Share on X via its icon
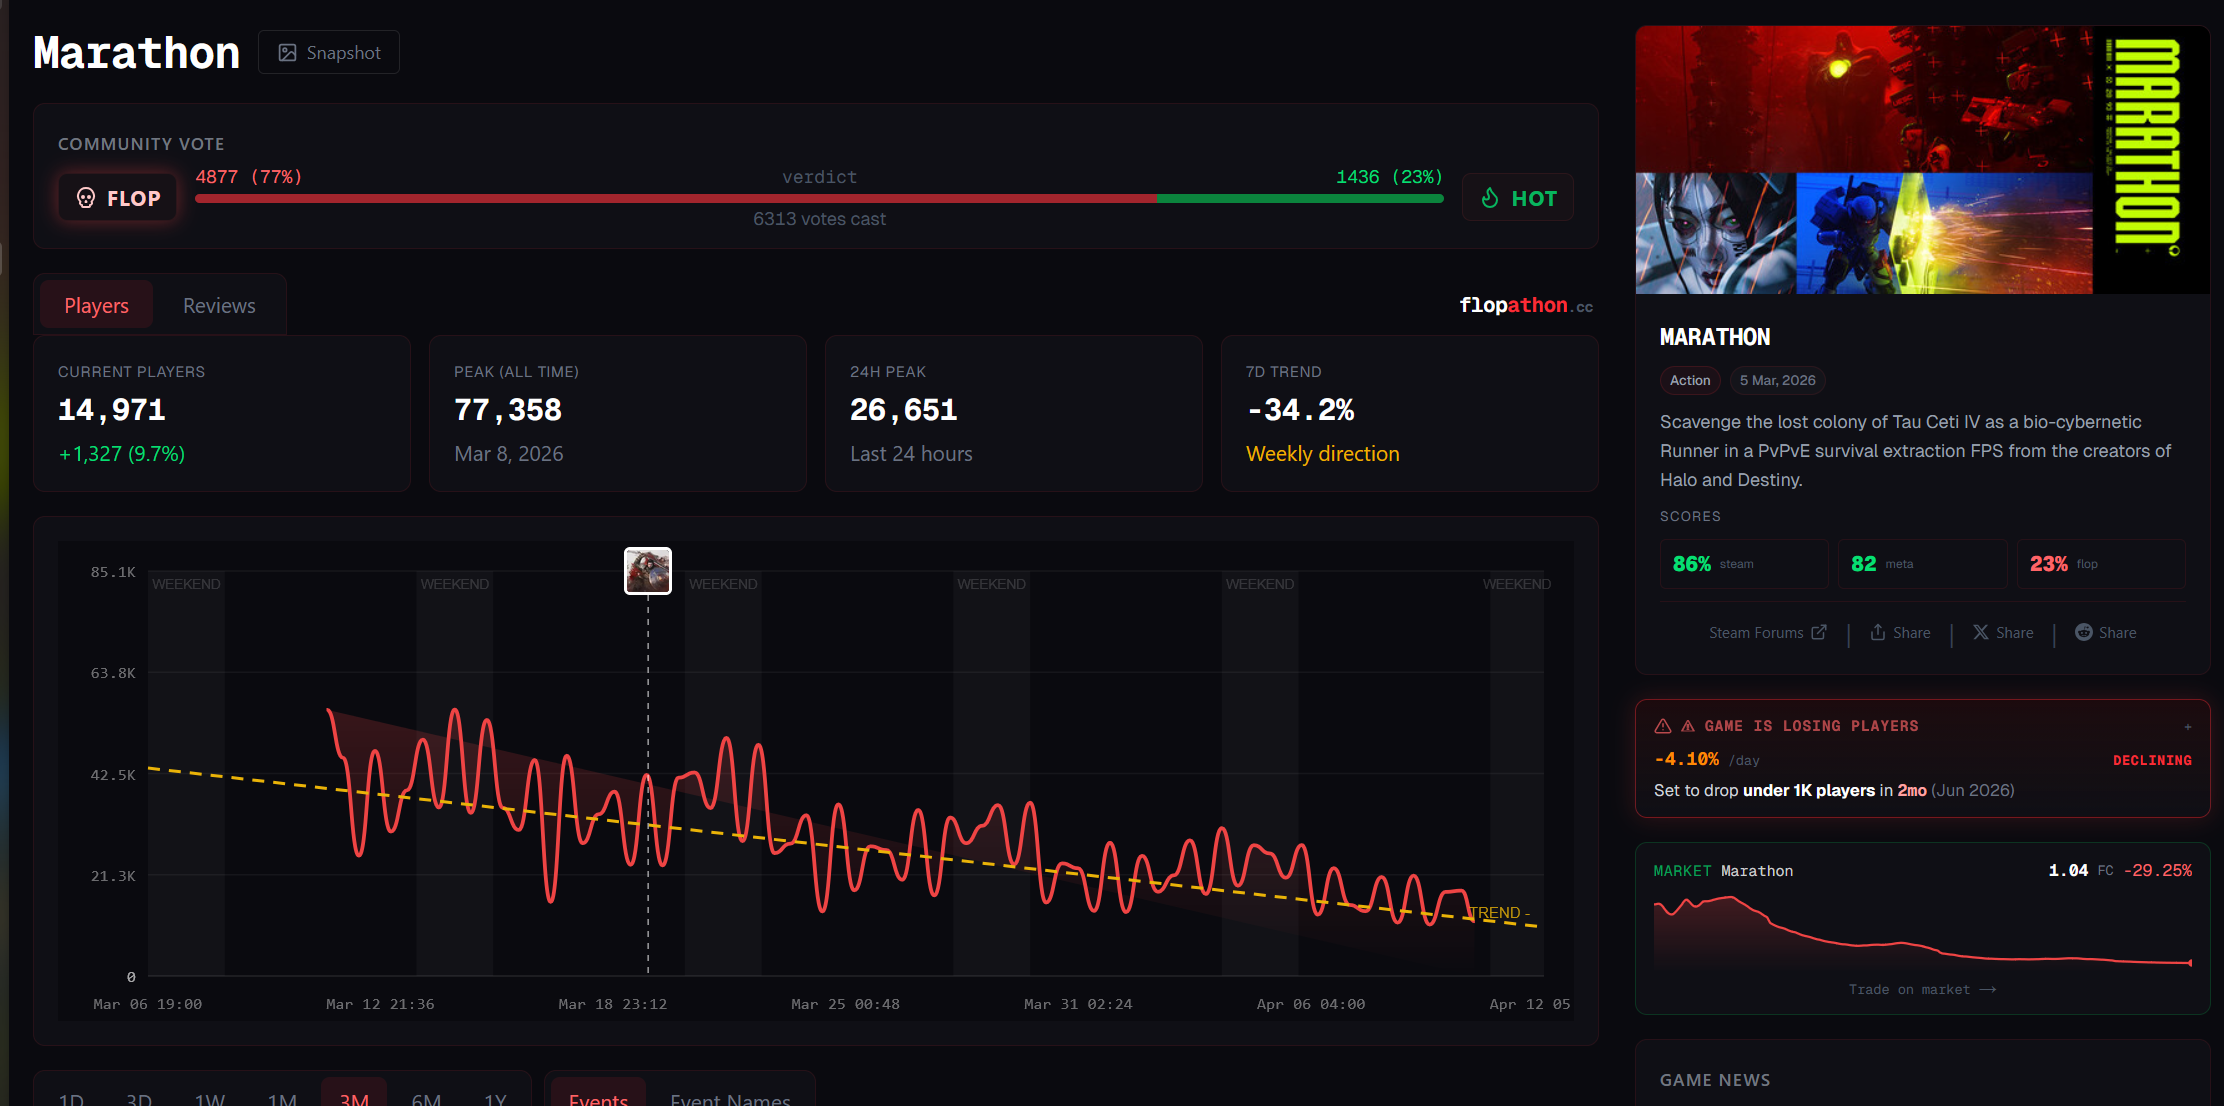Image resolution: width=2224 pixels, height=1106 pixels. tap(1980, 632)
